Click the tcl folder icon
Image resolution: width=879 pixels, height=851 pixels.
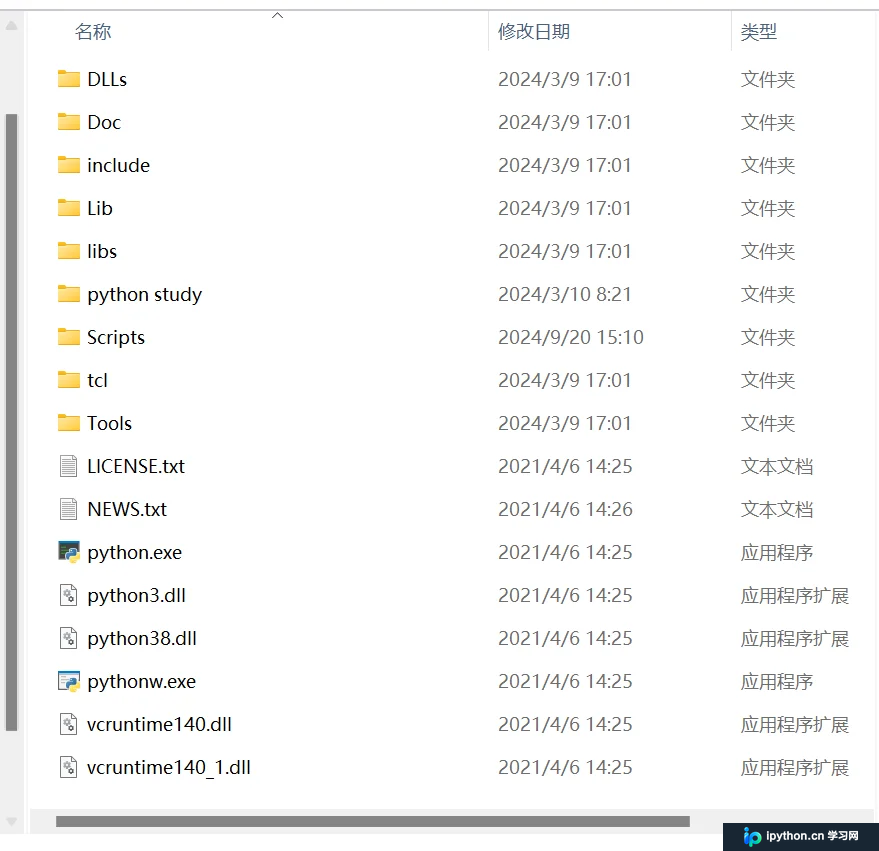point(68,380)
